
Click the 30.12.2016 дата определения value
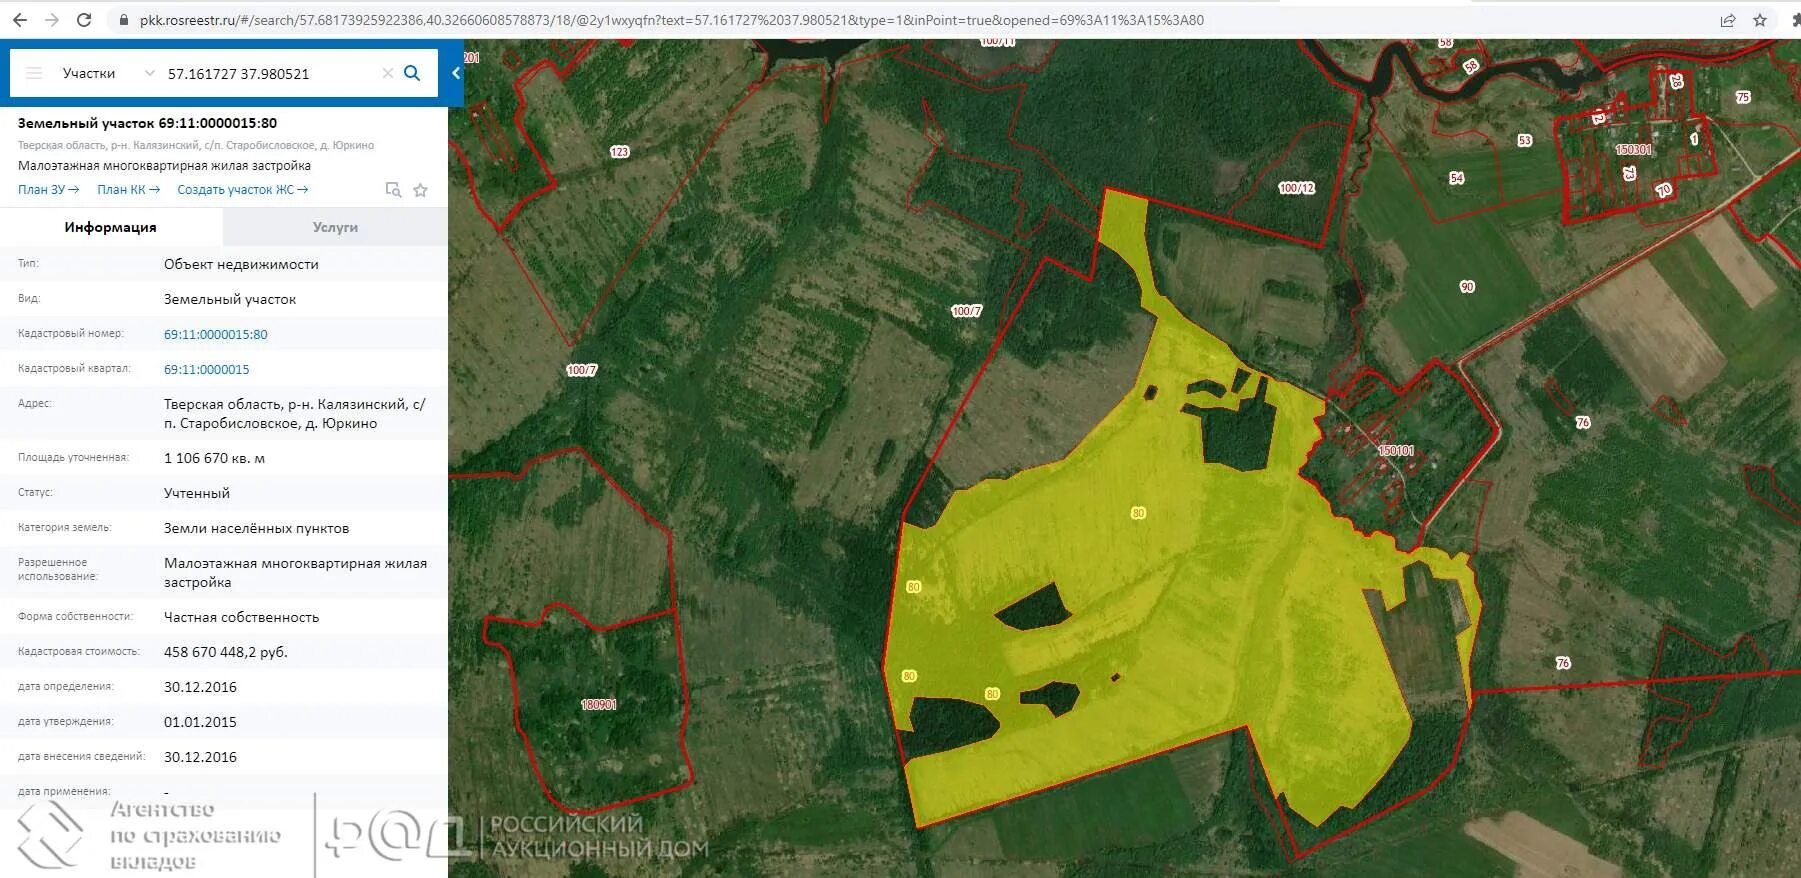pyautogui.click(x=200, y=687)
